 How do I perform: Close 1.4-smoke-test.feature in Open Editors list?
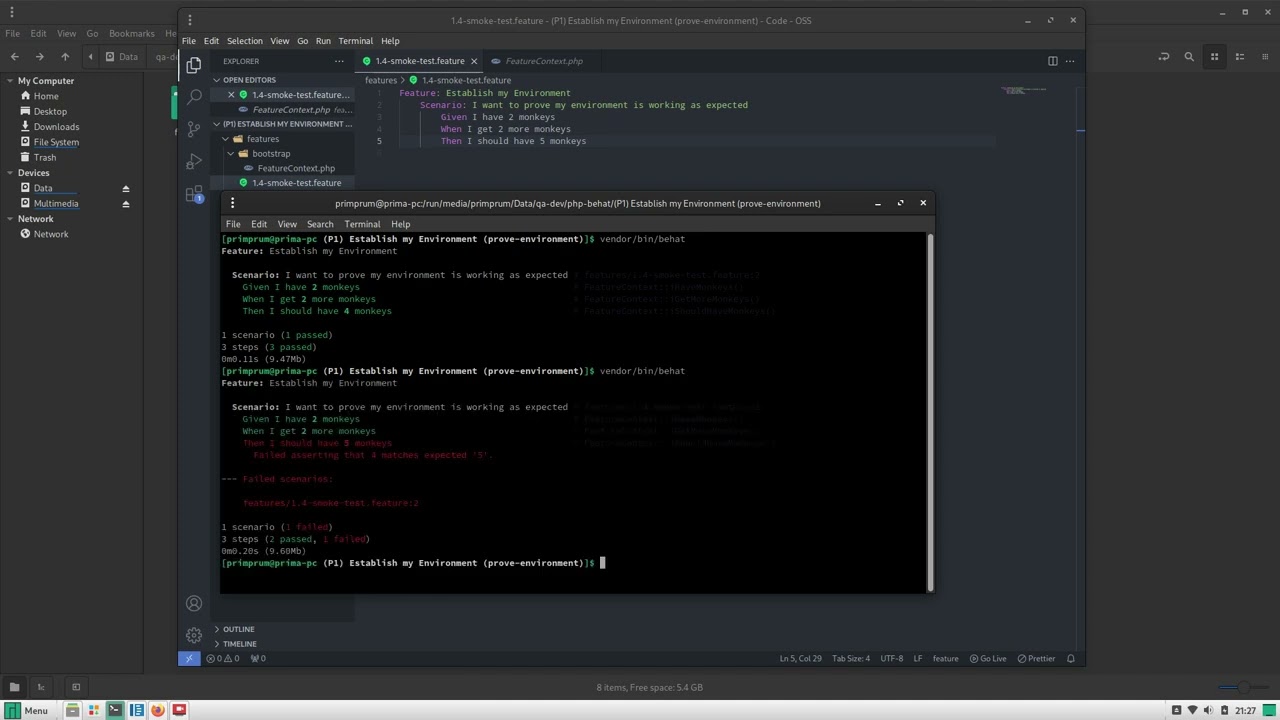point(231,95)
